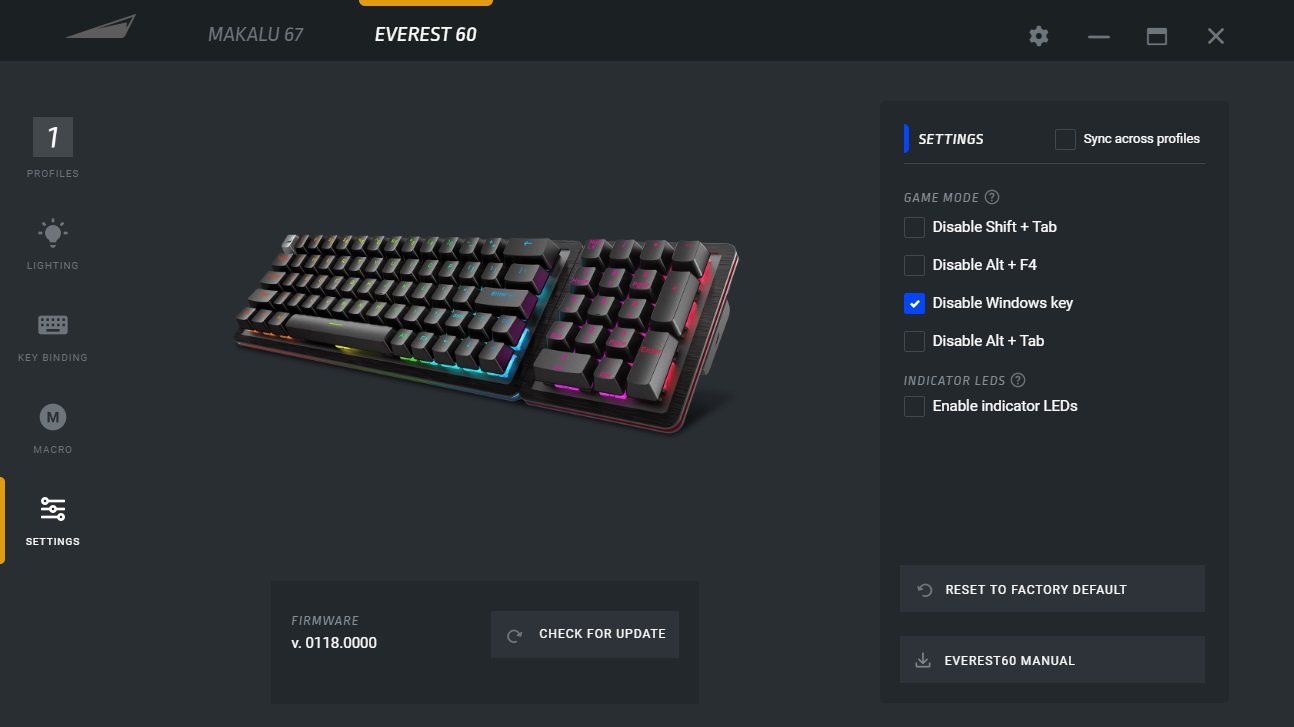1294x727 pixels.
Task: Click the Game Mode help question icon
Action: [992, 197]
